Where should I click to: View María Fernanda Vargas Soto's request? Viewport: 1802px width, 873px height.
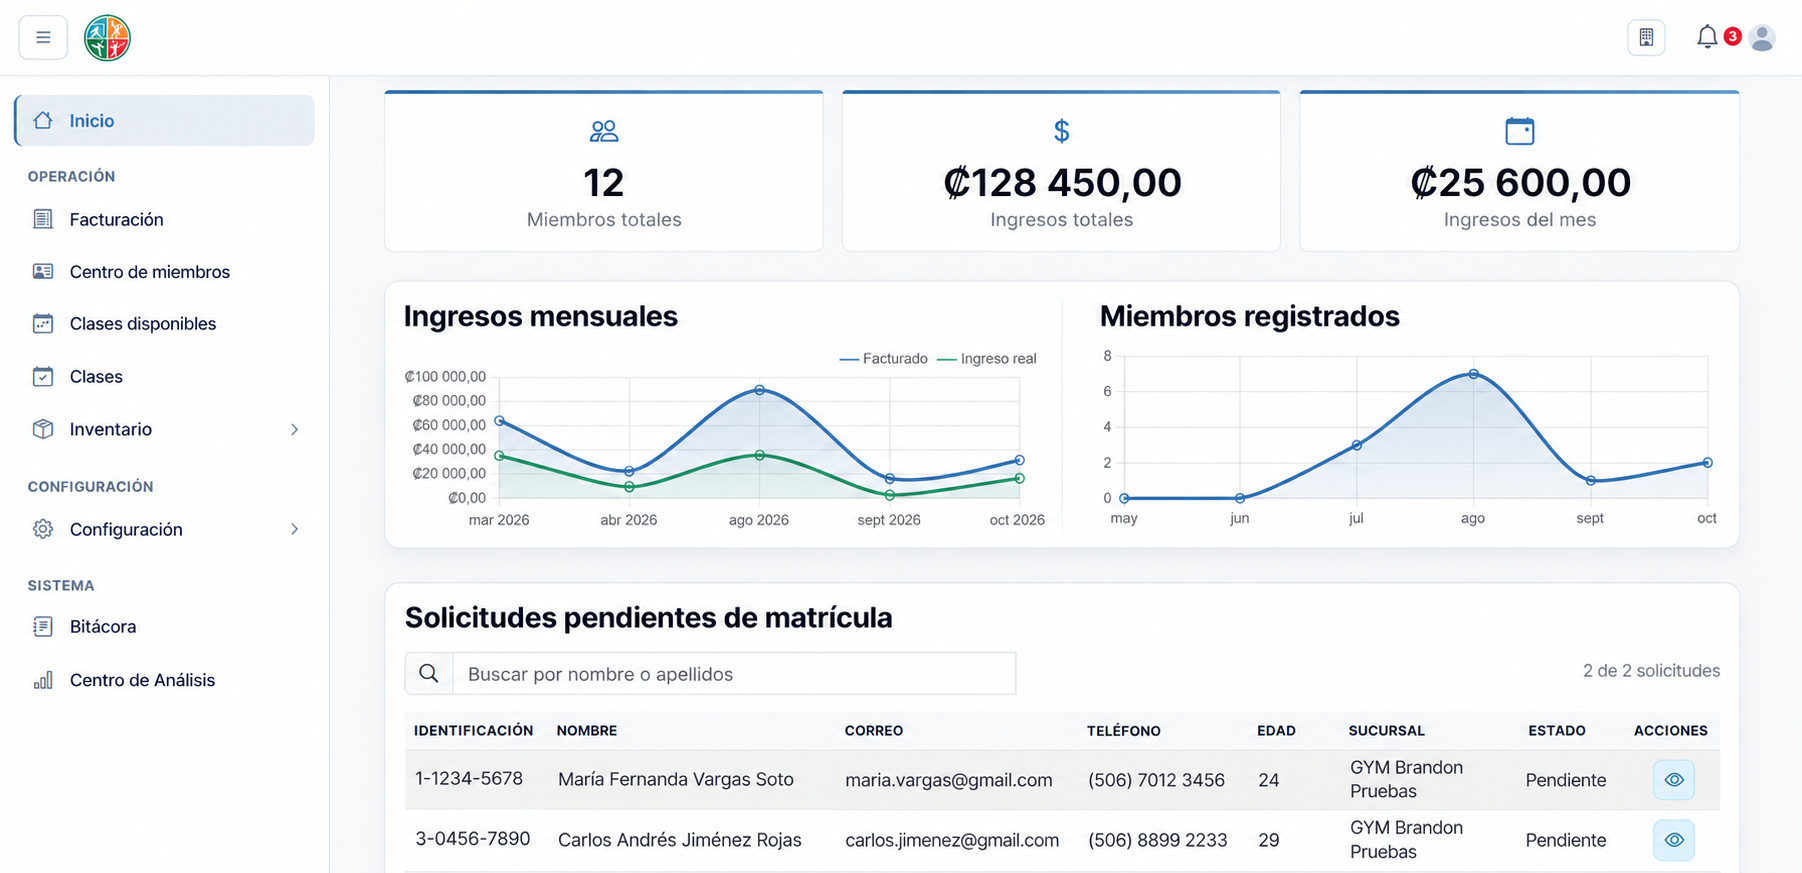pyautogui.click(x=1674, y=780)
